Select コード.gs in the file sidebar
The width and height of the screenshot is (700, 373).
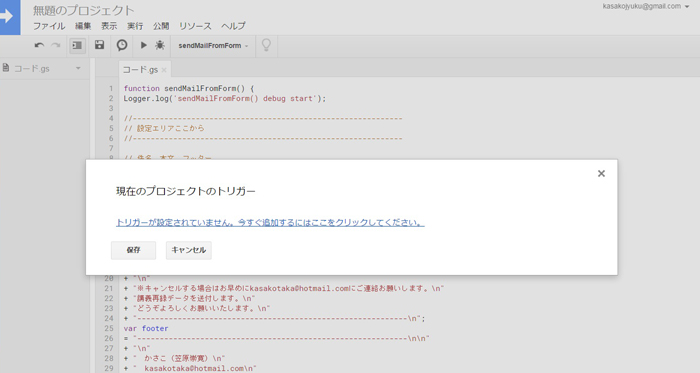(31, 68)
